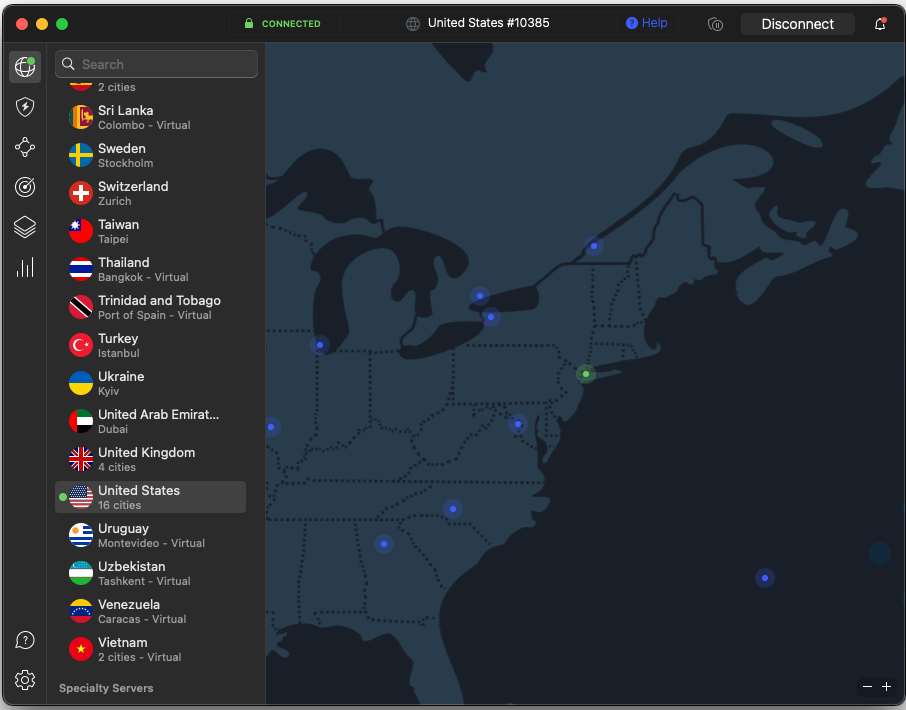This screenshot has width=906, height=710.
Task: Open statistics bar chart icon in sidebar
Action: coord(25,267)
